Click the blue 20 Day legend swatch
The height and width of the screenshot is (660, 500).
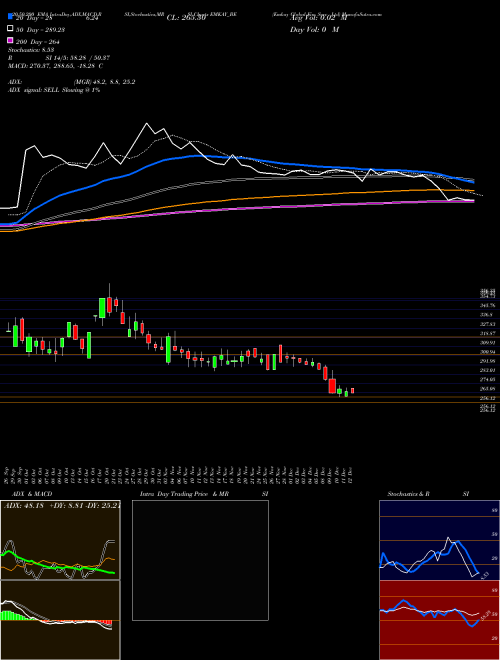10,17
